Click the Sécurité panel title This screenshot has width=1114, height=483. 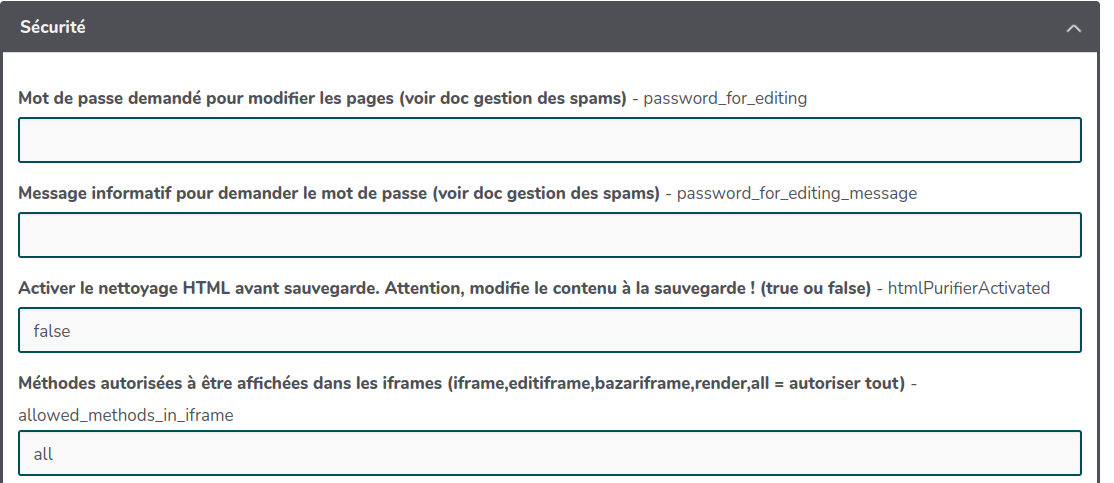(53, 27)
